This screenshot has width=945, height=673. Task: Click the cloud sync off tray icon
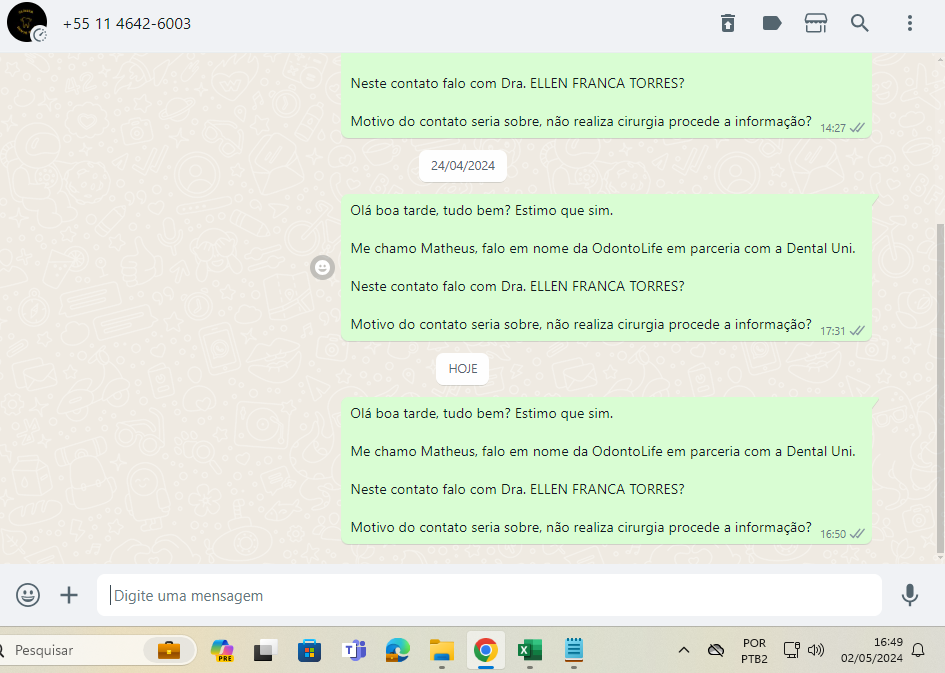(715, 650)
